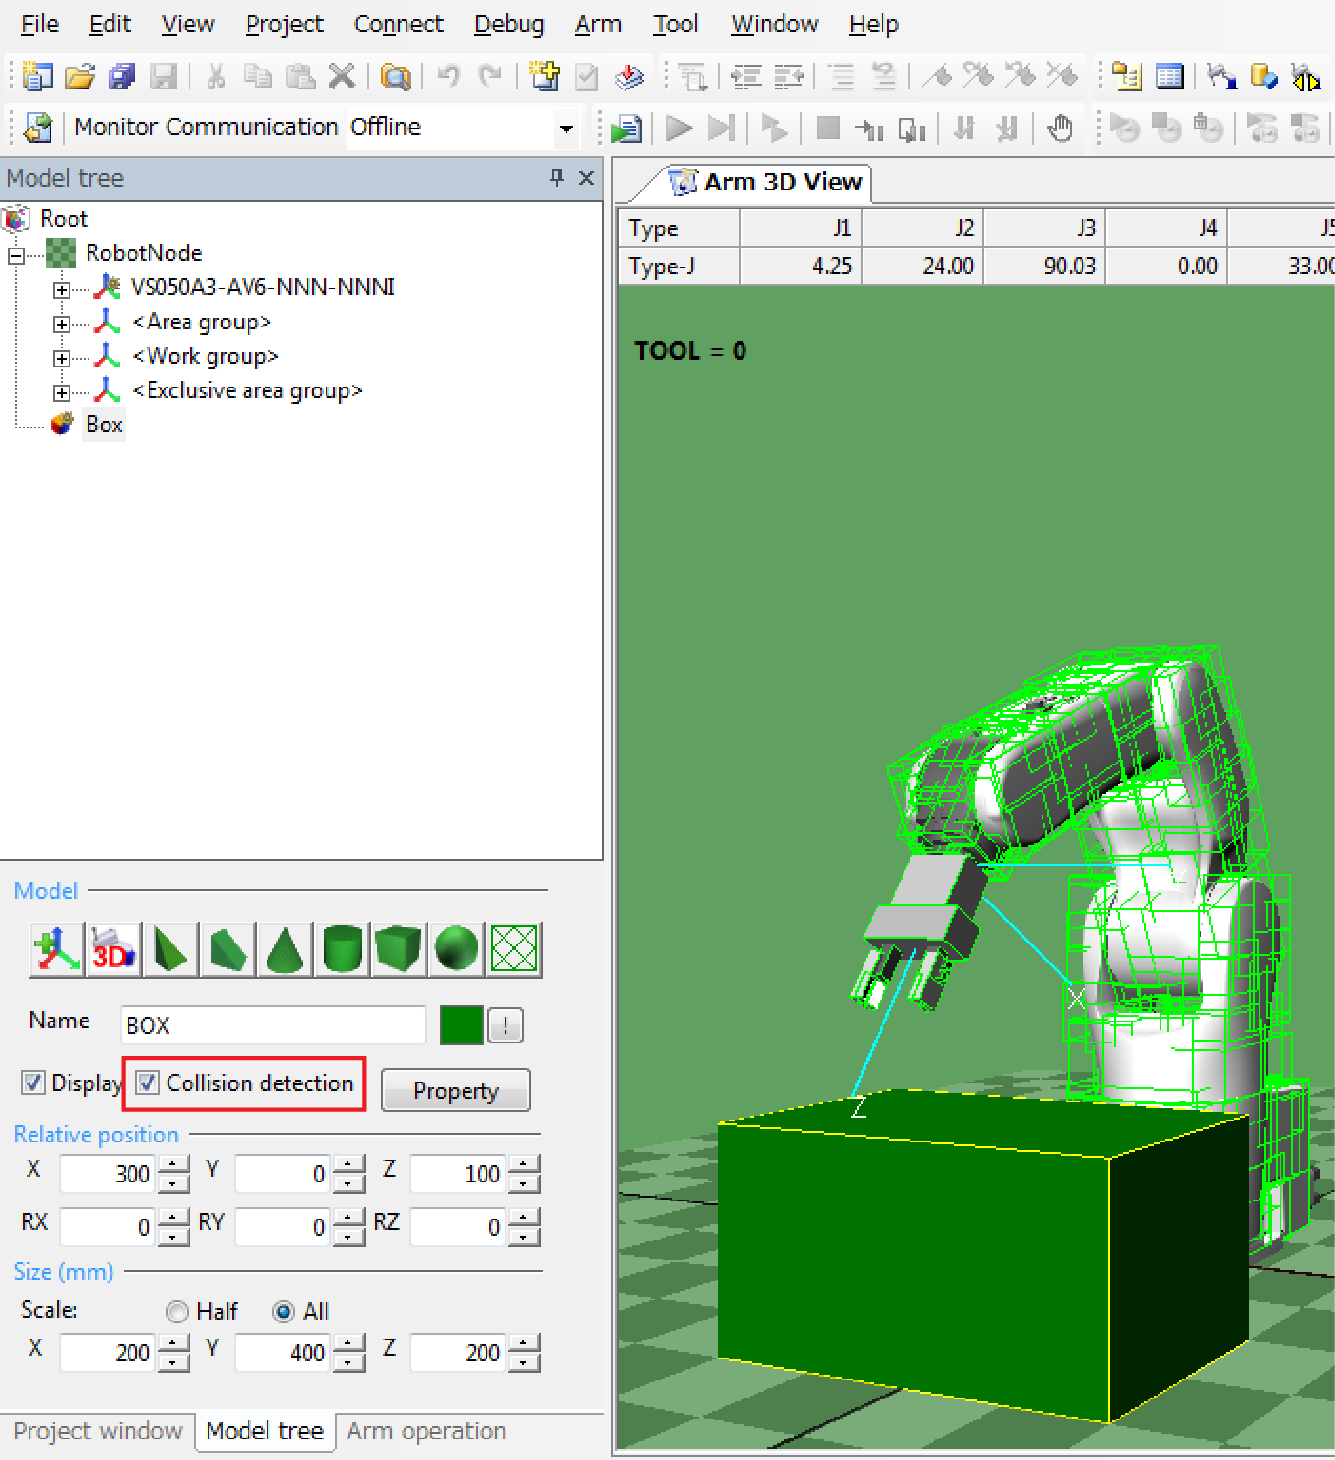
Task: Select the Half scale radio button
Action: (x=177, y=1311)
